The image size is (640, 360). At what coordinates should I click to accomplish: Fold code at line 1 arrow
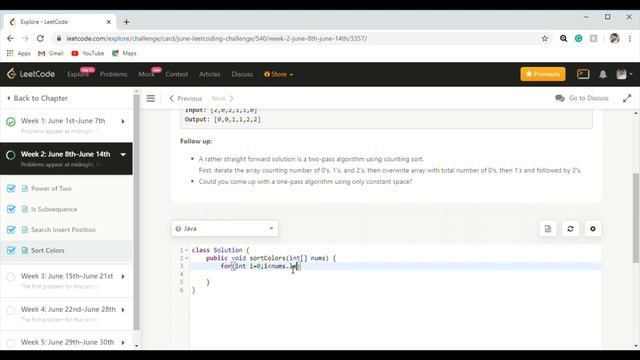(187, 250)
